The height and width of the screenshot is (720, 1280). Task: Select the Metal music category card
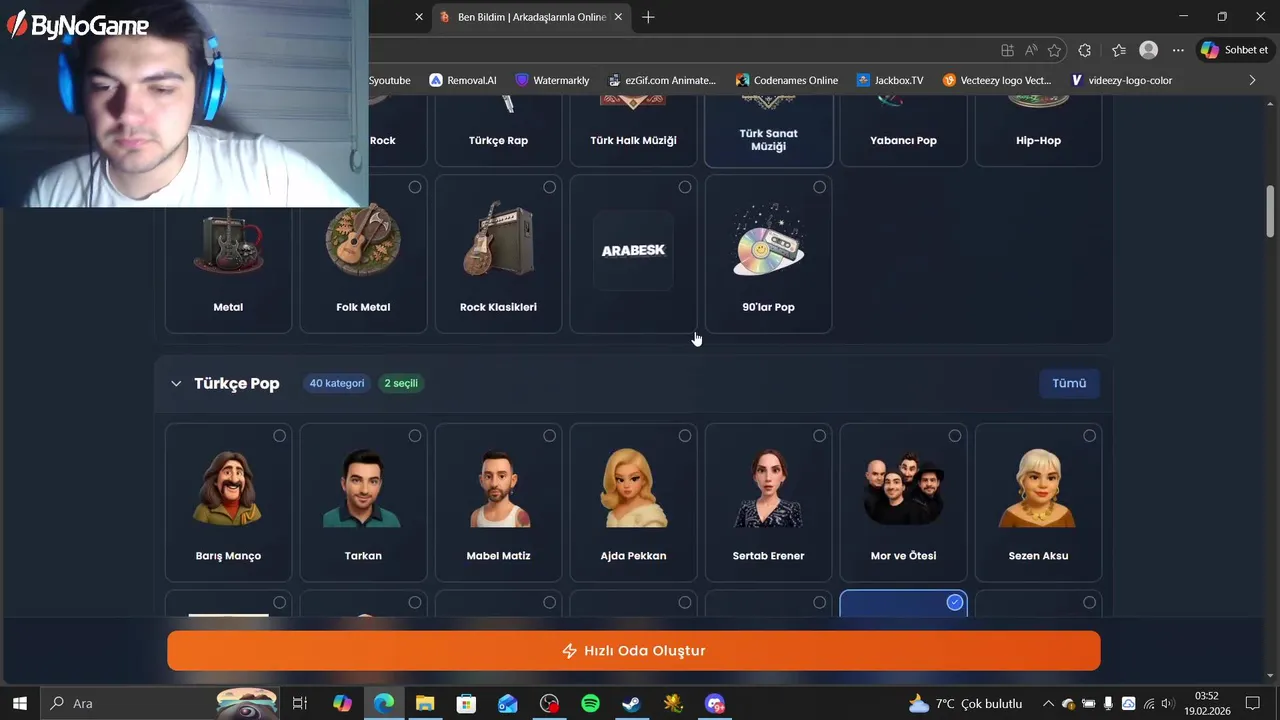click(x=228, y=254)
